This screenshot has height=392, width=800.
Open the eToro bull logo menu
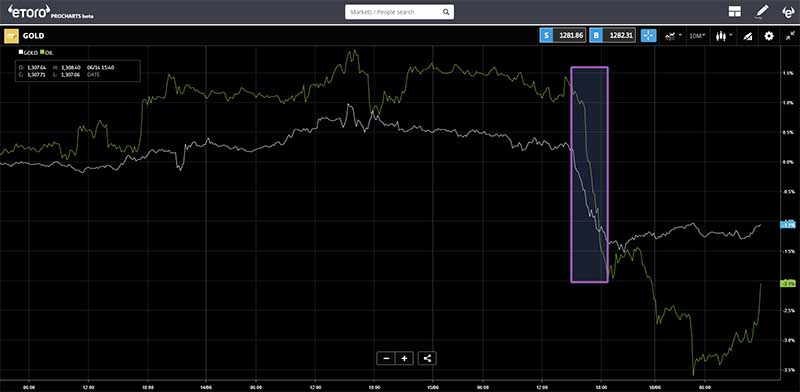pos(788,11)
